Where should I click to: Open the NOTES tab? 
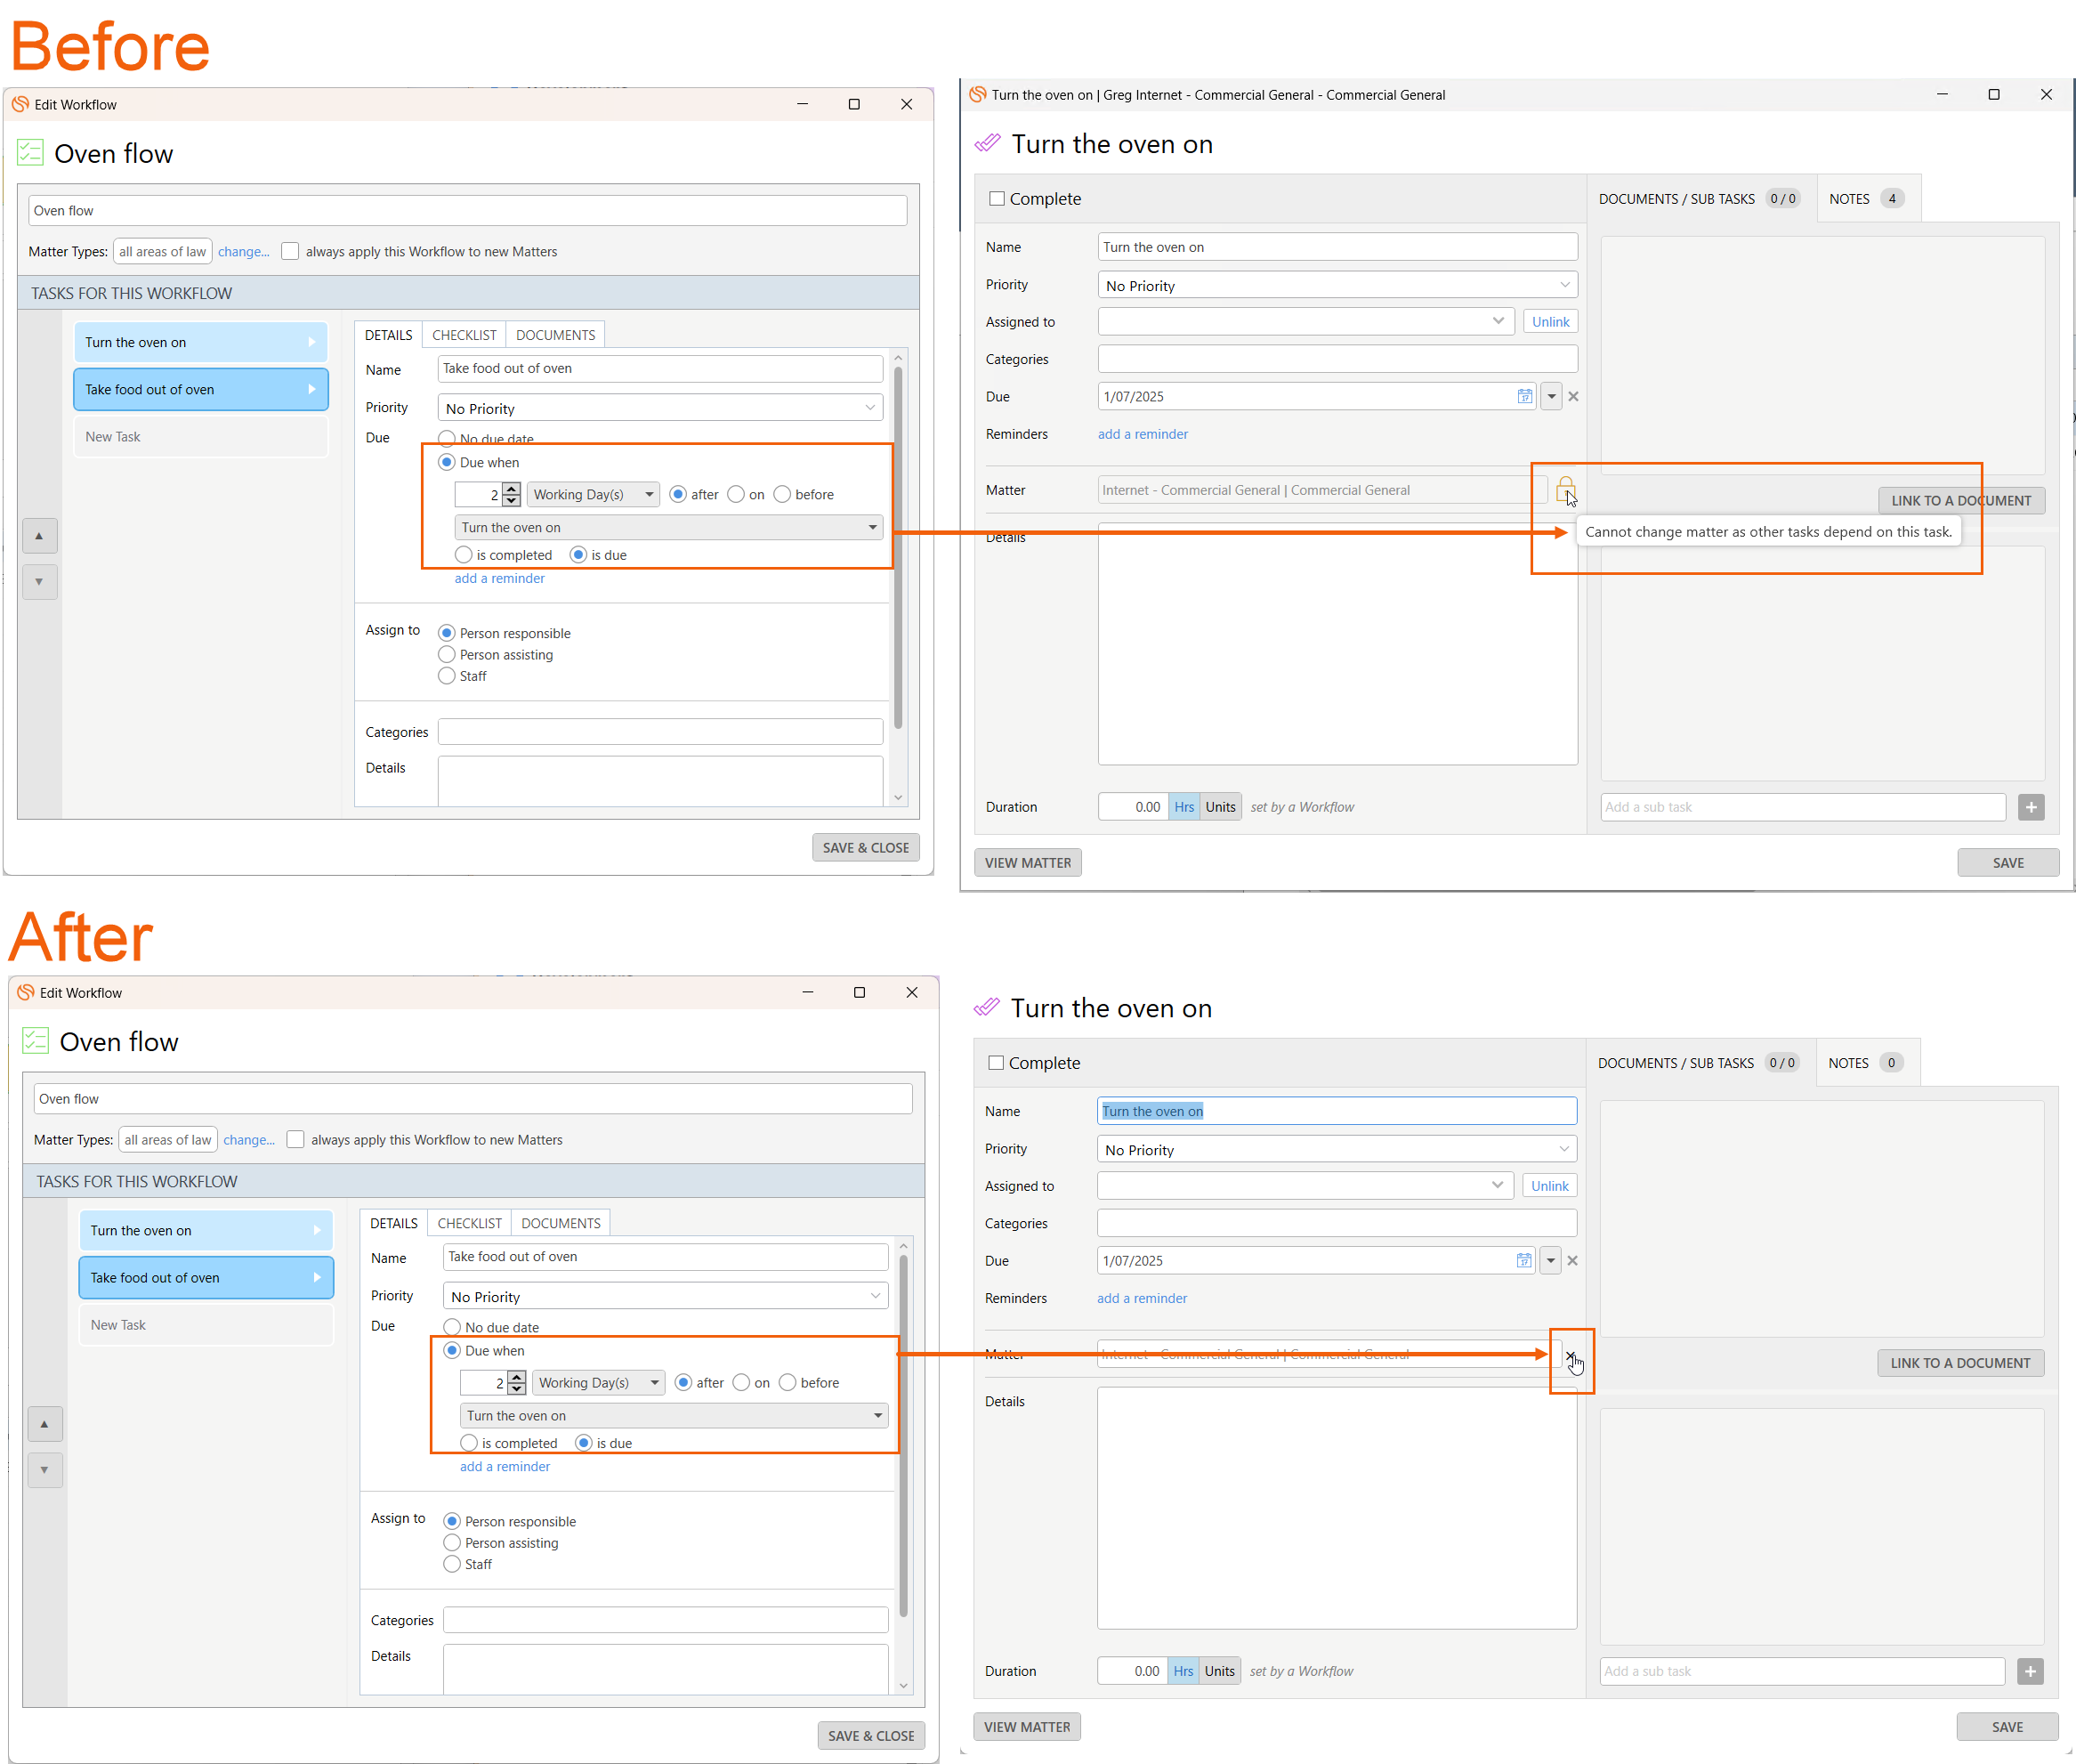click(x=1848, y=198)
